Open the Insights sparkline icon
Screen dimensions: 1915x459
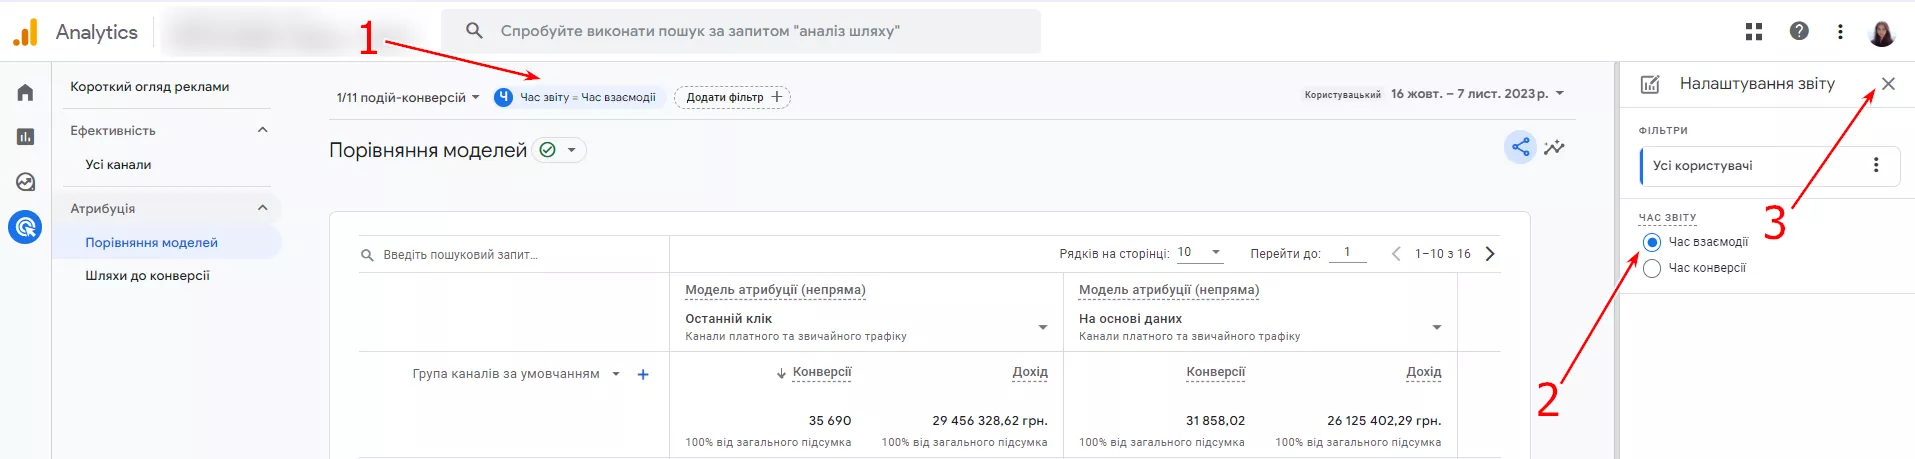pos(1554,147)
